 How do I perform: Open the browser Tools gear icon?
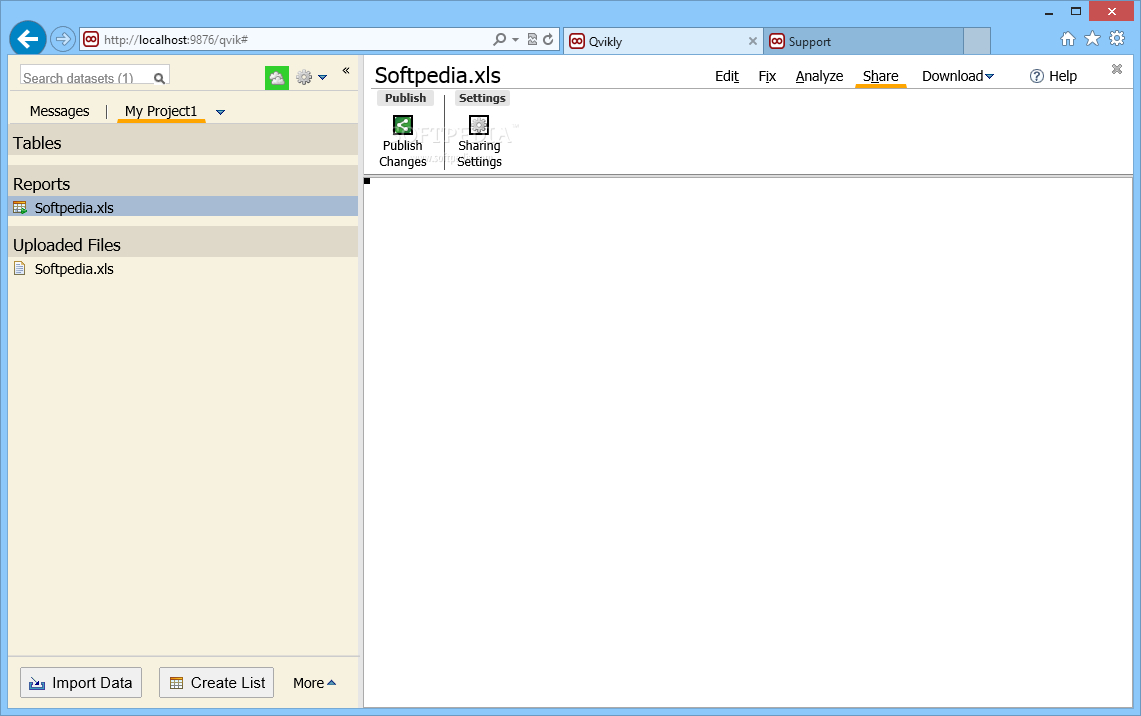pos(1117,39)
